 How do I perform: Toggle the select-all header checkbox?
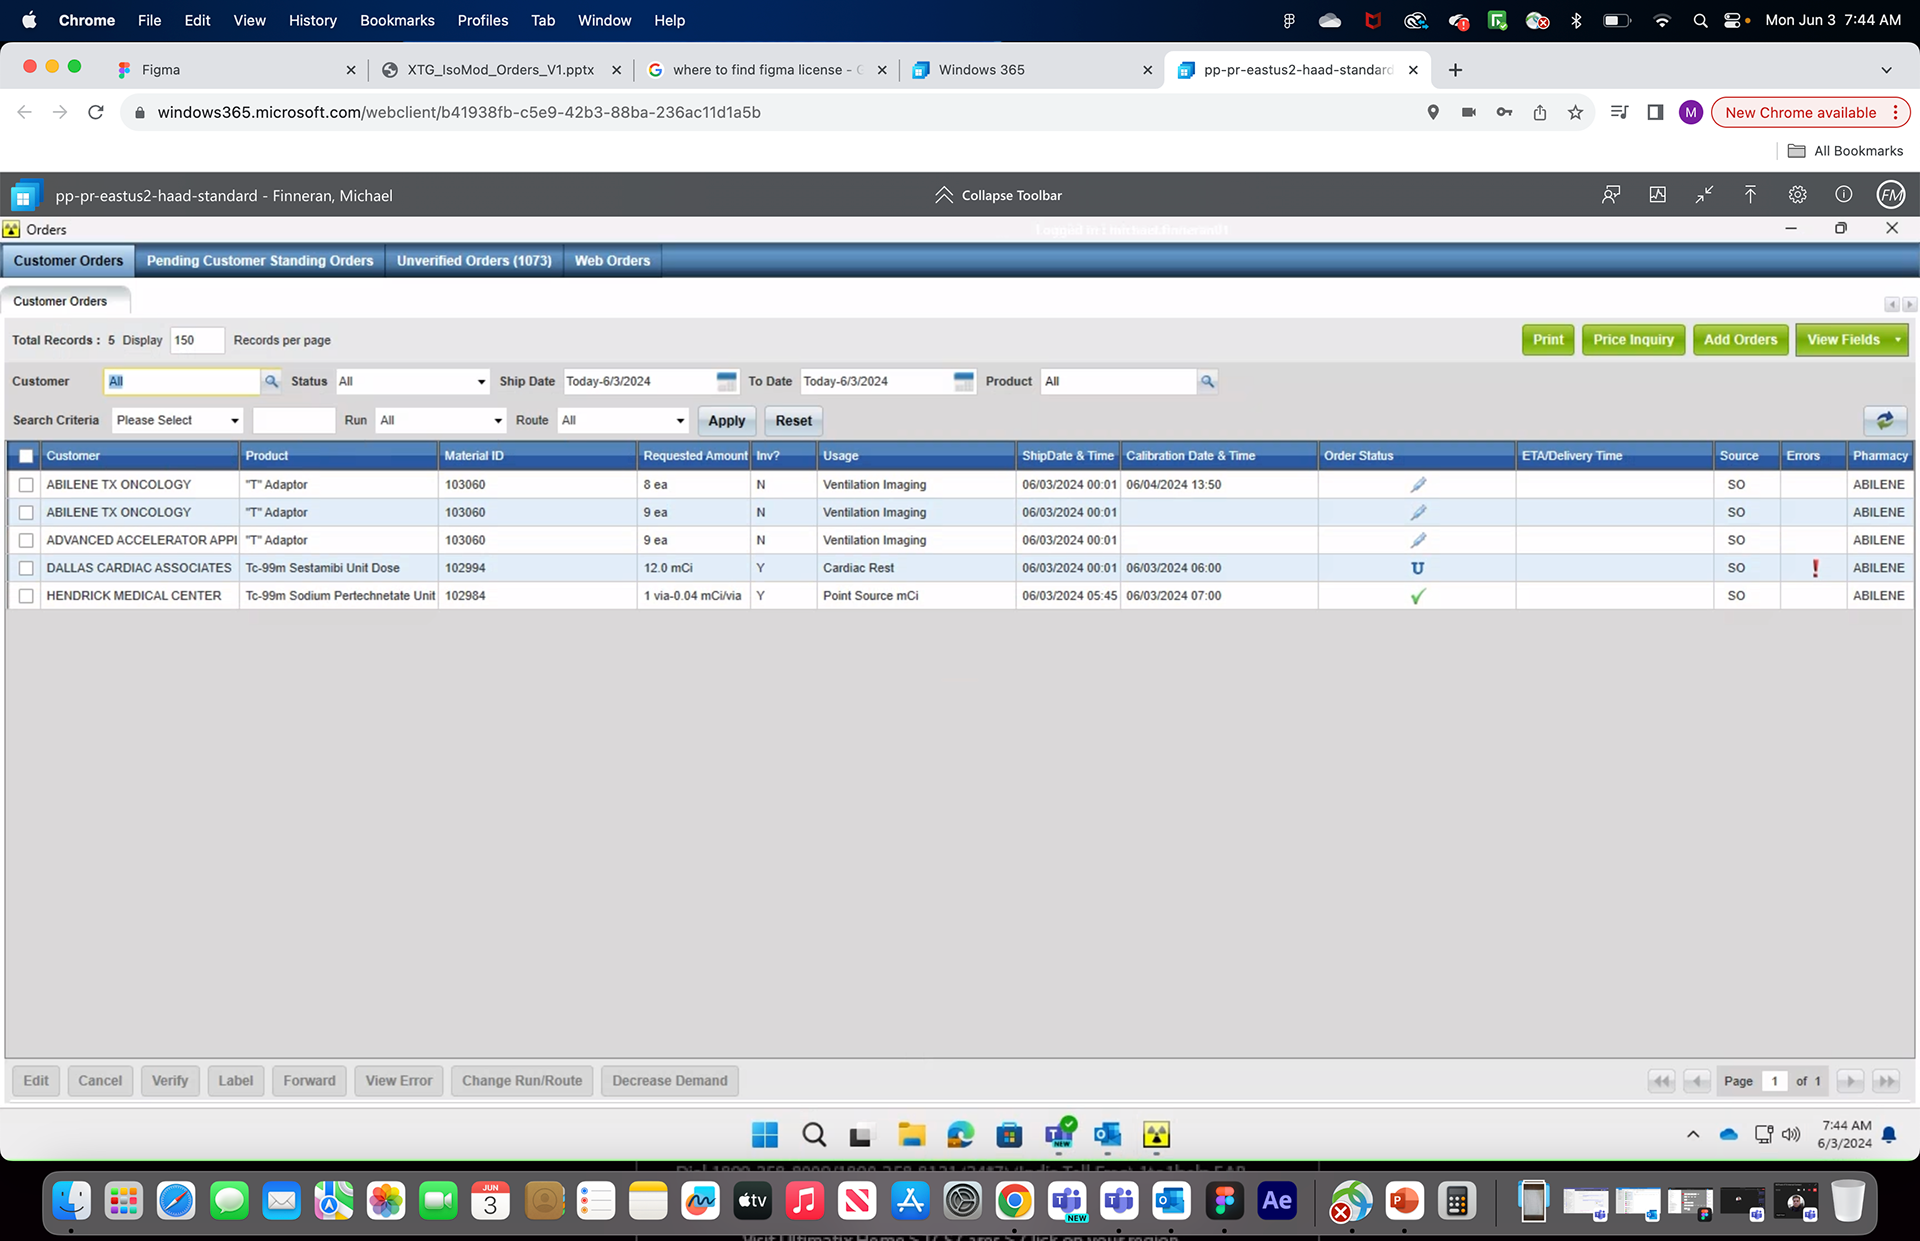(26, 456)
